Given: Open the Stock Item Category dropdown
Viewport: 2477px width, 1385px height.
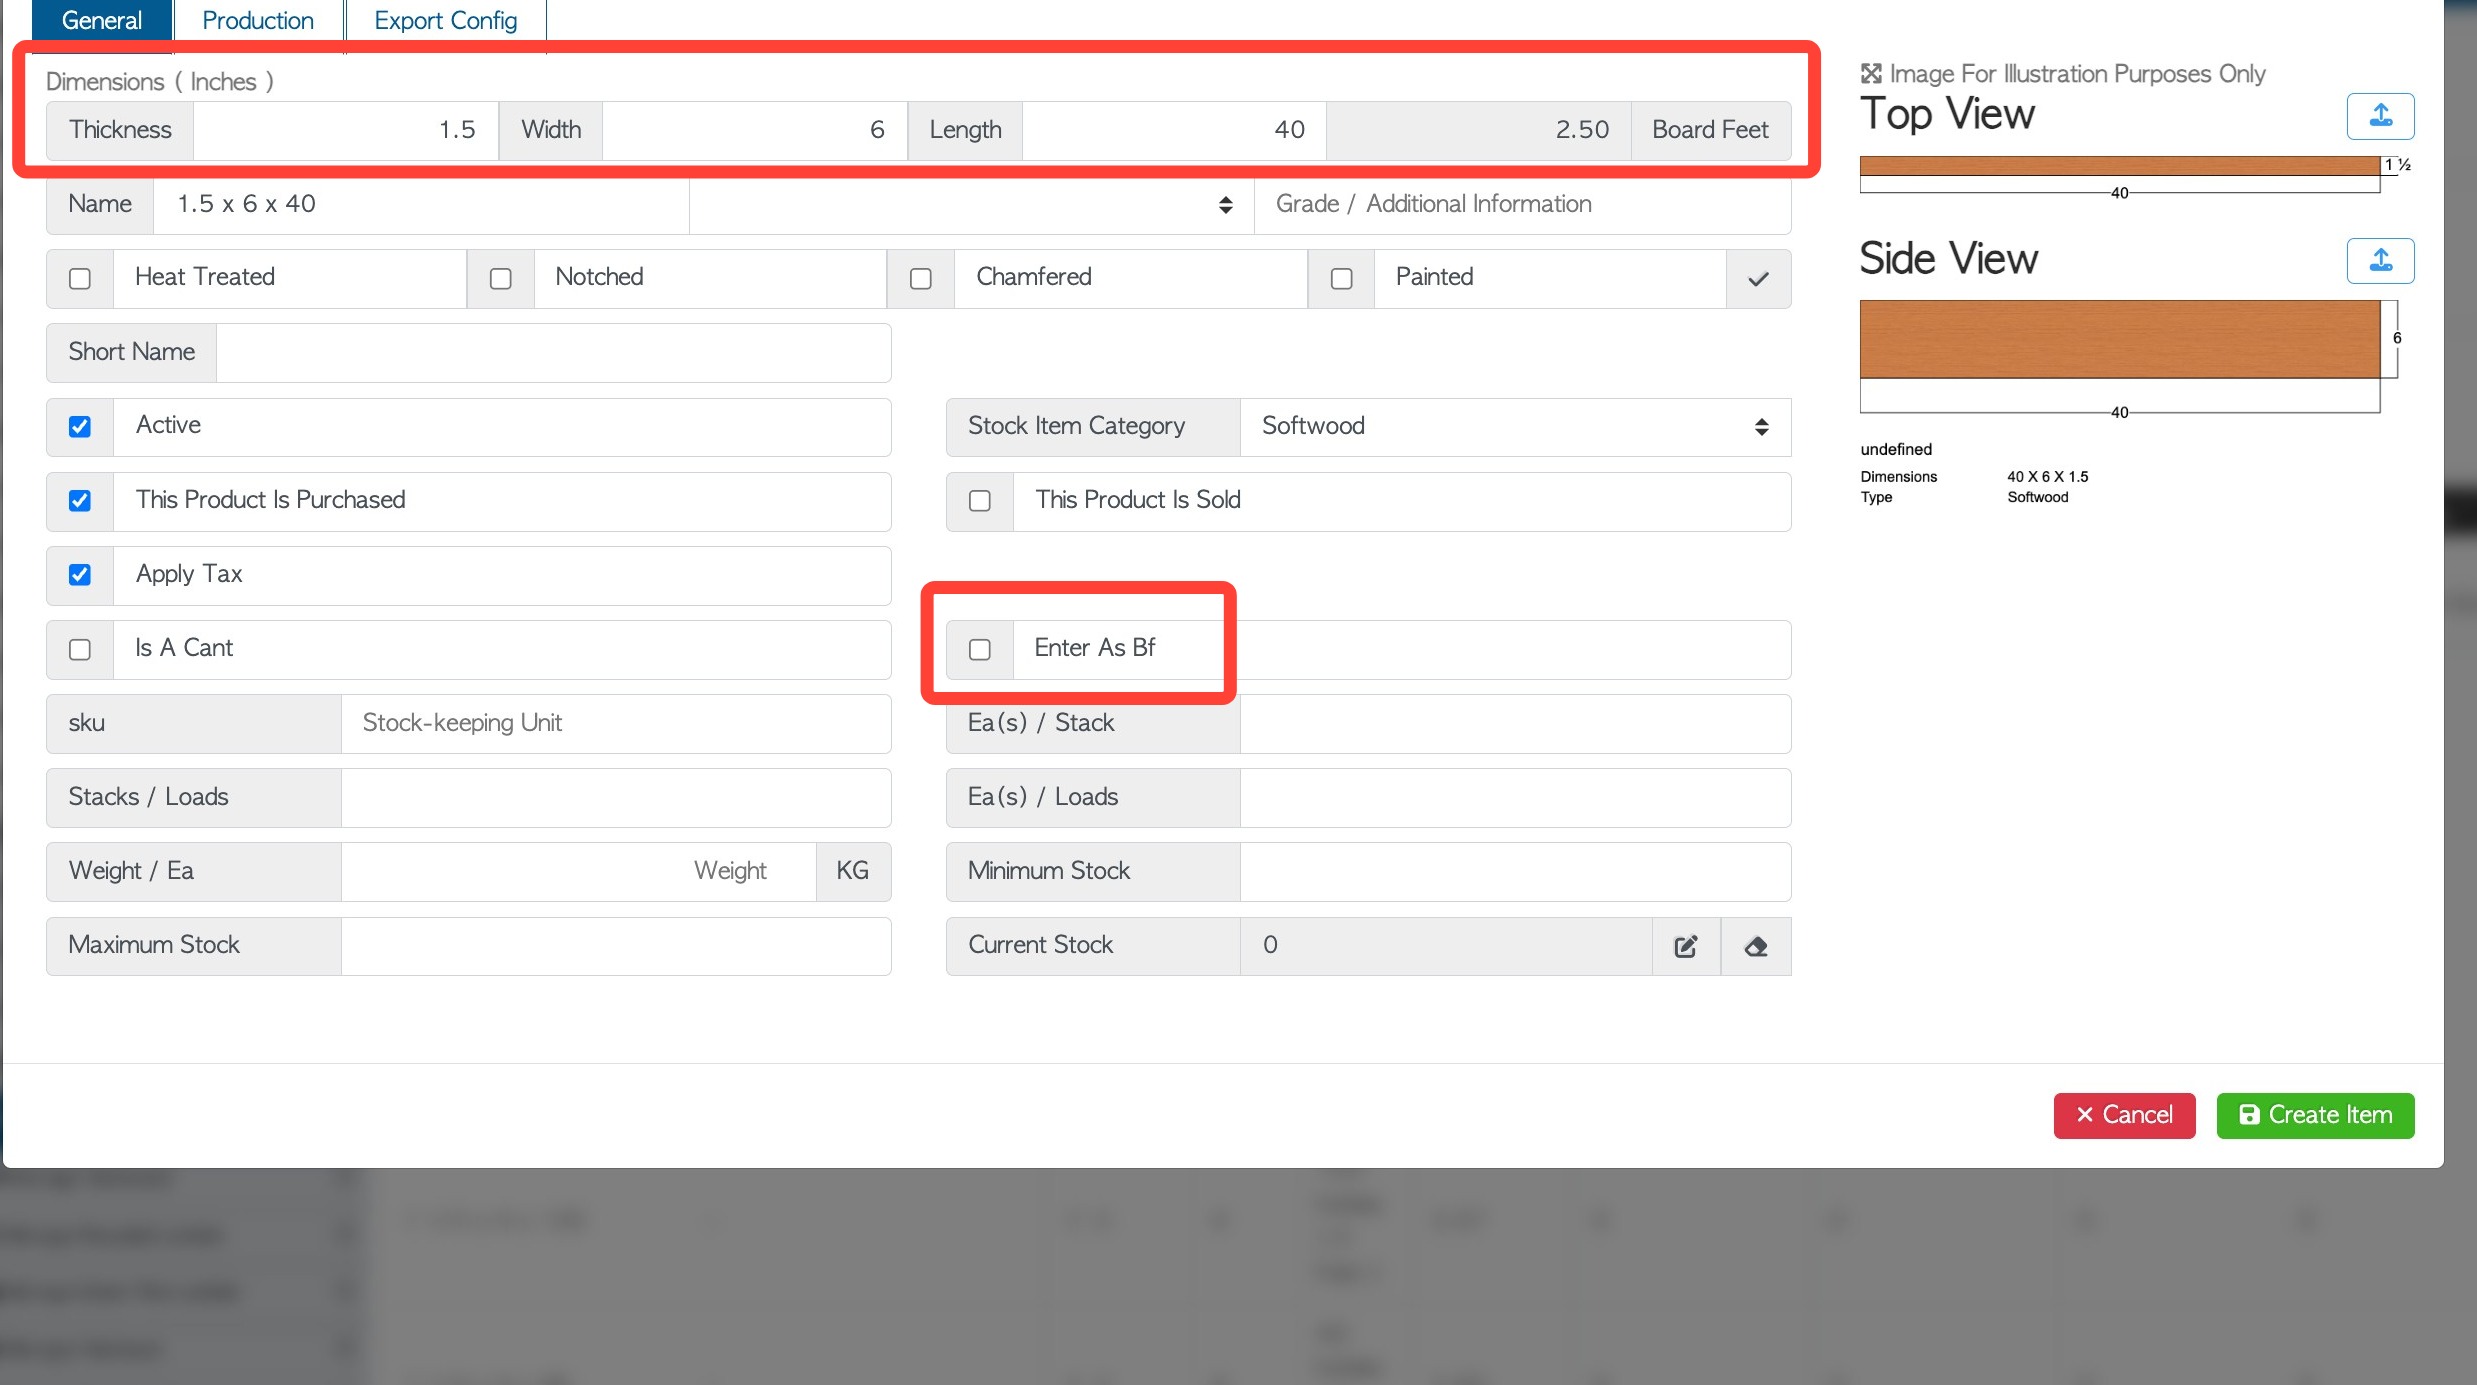Looking at the screenshot, I should [1514, 427].
